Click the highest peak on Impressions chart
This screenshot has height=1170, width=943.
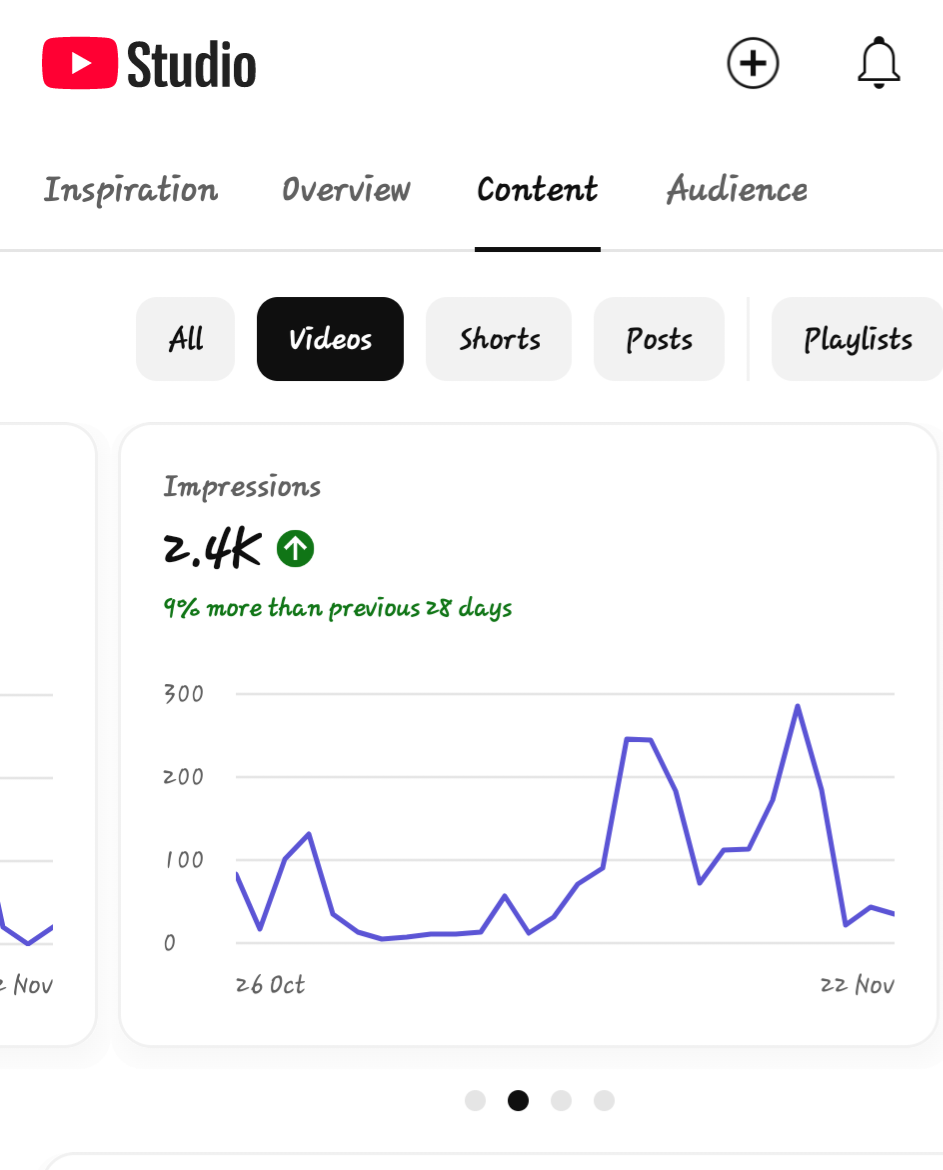pyautogui.click(x=797, y=706)
